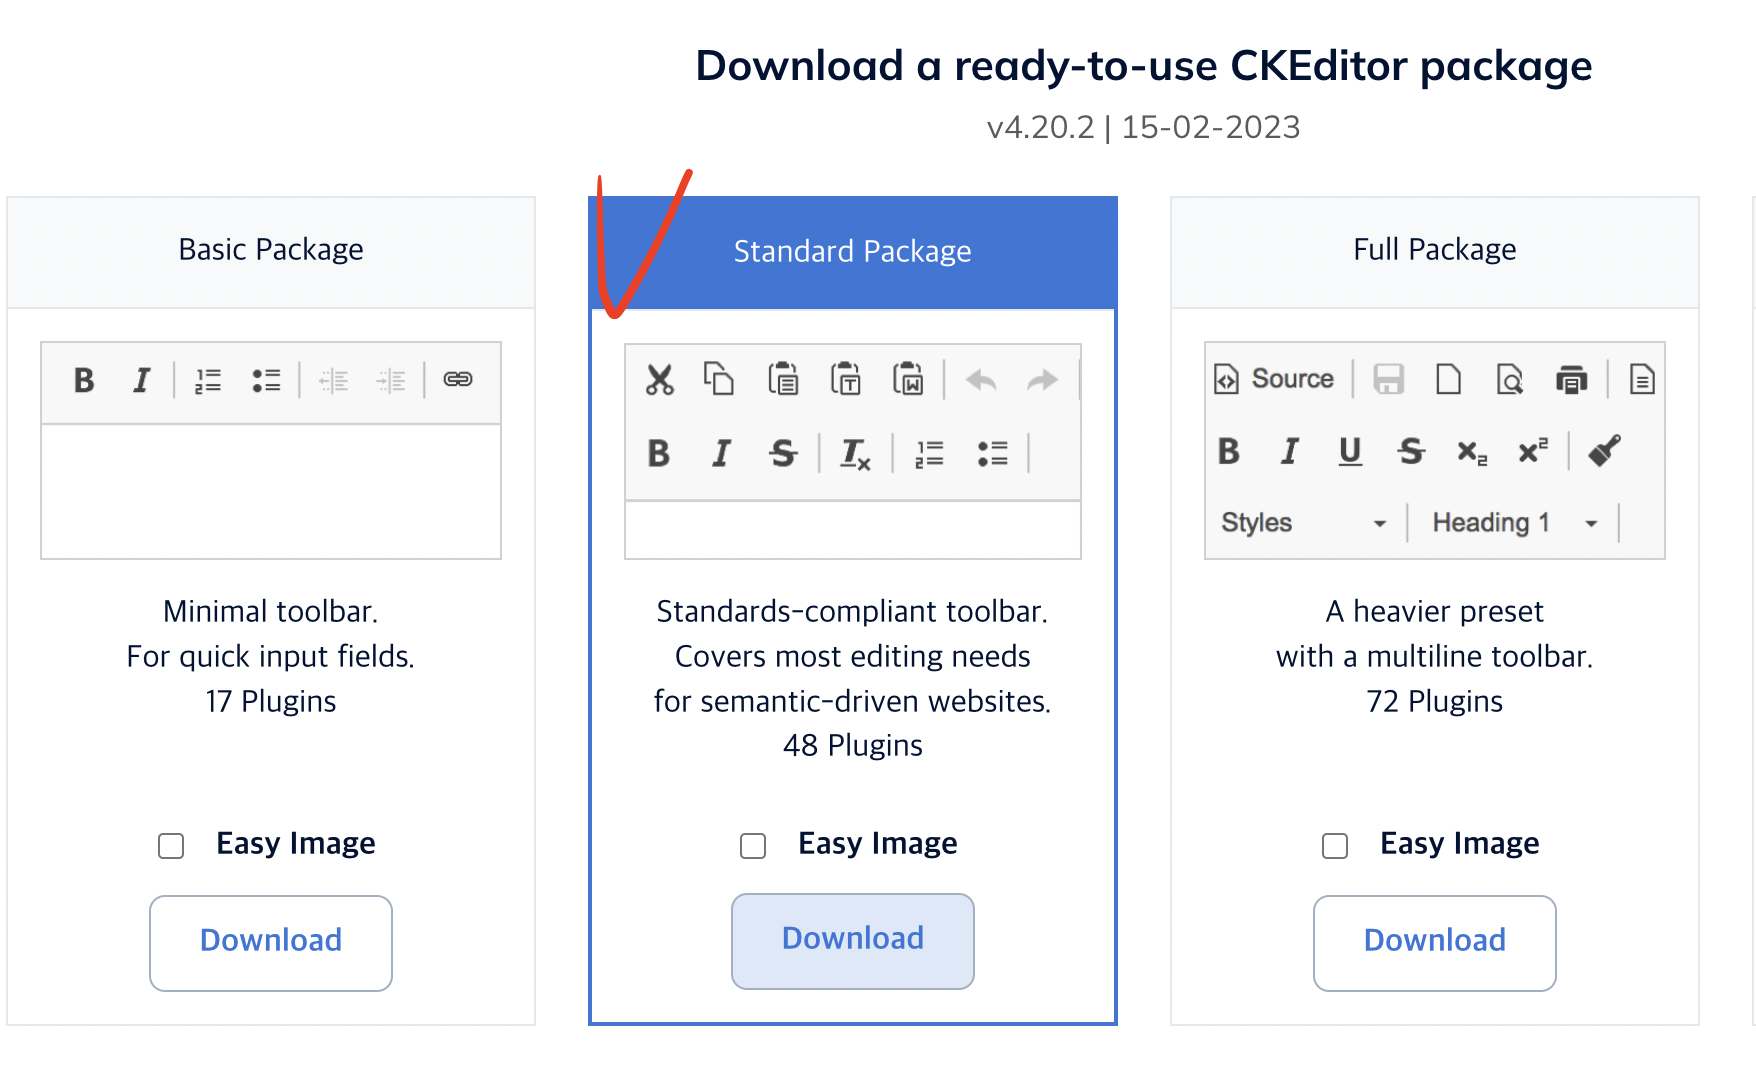Click Superscript icon in Full Package preview
This screenshot has width=1756, height=1074.
pyautogui.click(x=1533, y=450)
